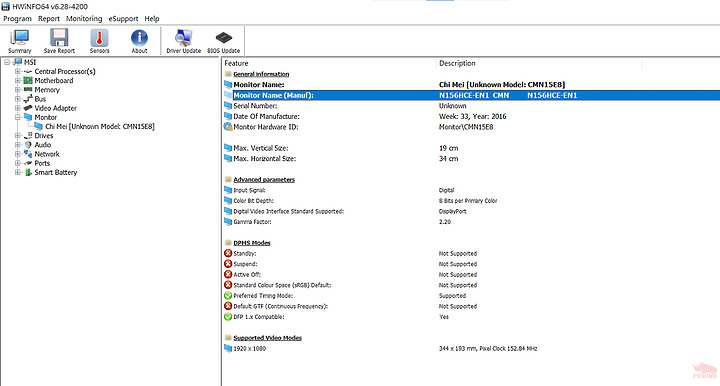
Task: Click green check beside DFP 1.x Compatible
Action: click(x=228, y=317)
